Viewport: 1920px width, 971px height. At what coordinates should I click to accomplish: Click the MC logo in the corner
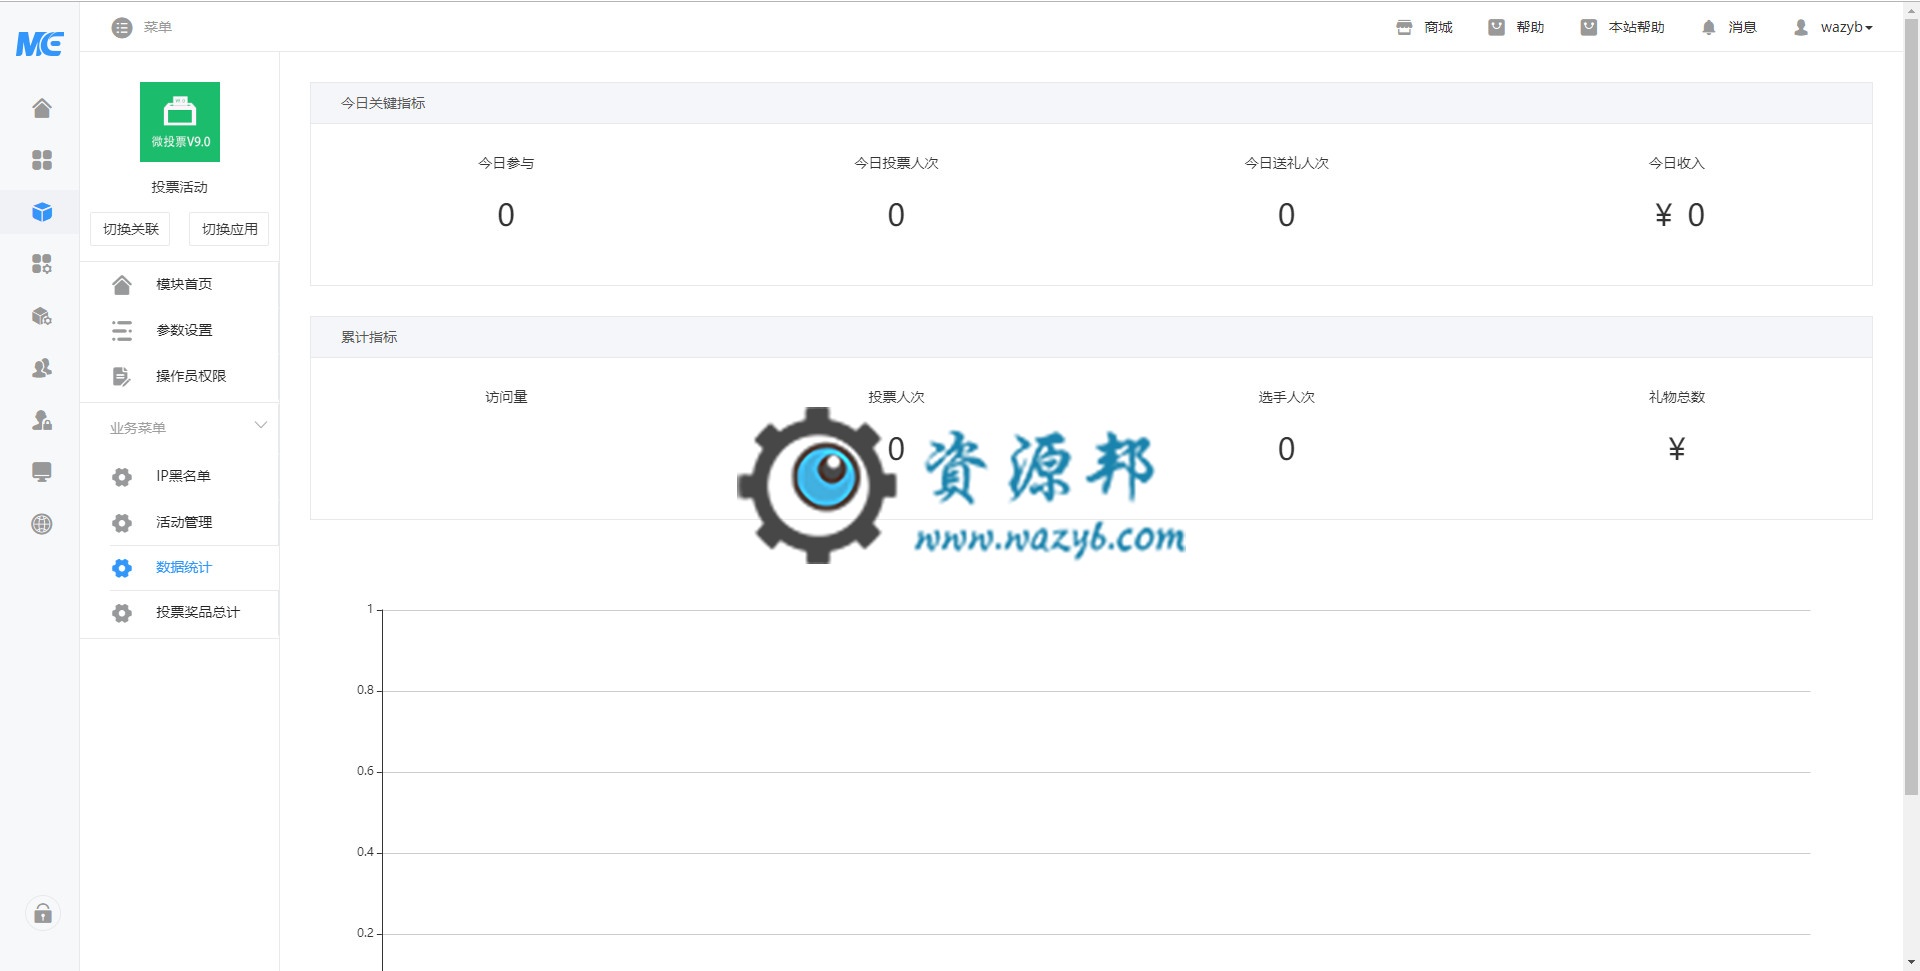point(40,43)
